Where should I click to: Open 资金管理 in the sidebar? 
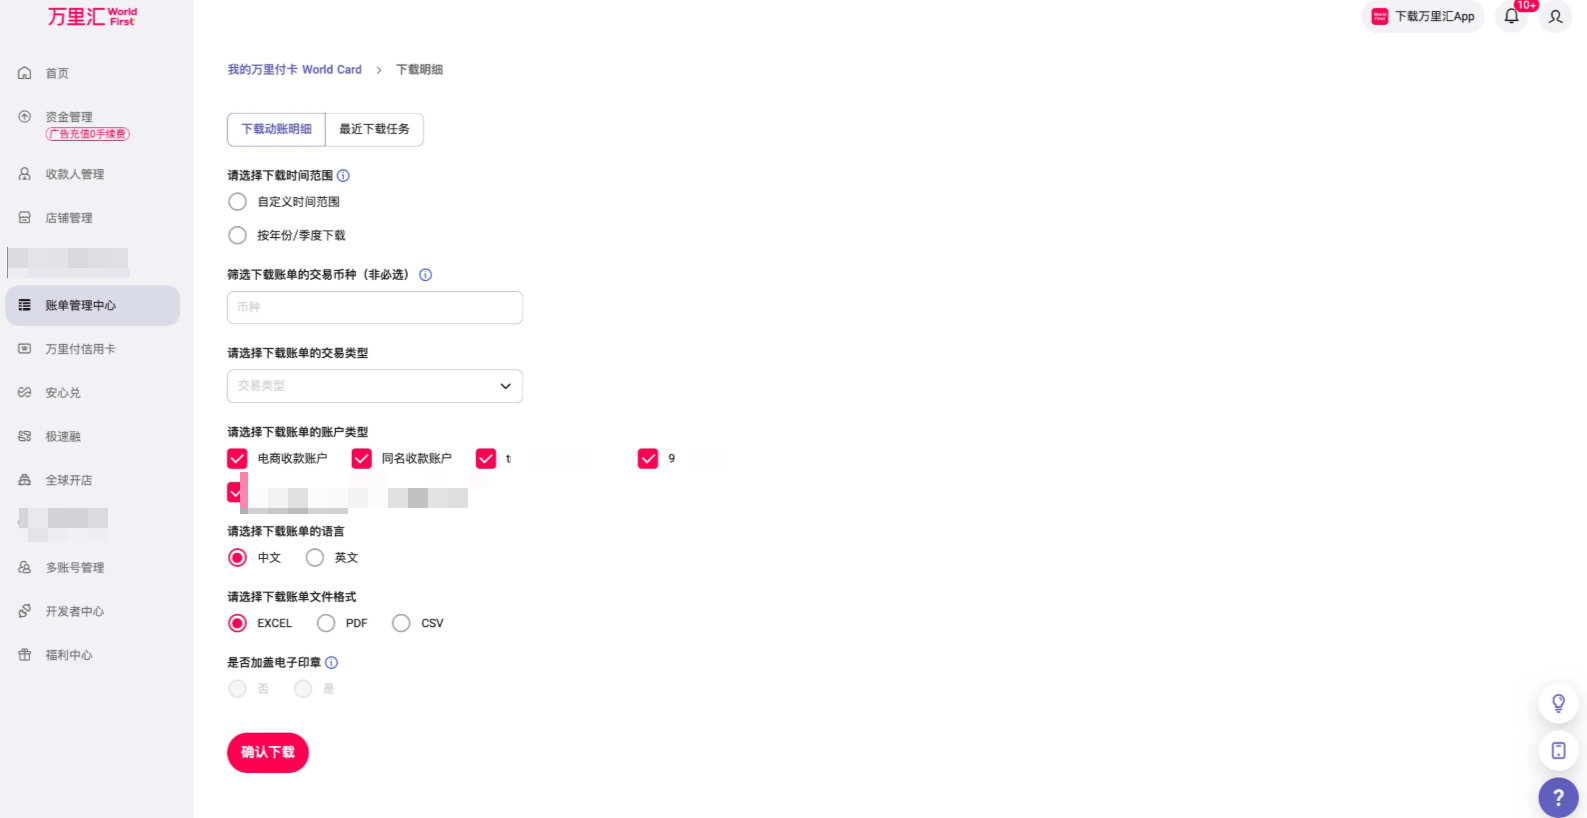point(69,117)
